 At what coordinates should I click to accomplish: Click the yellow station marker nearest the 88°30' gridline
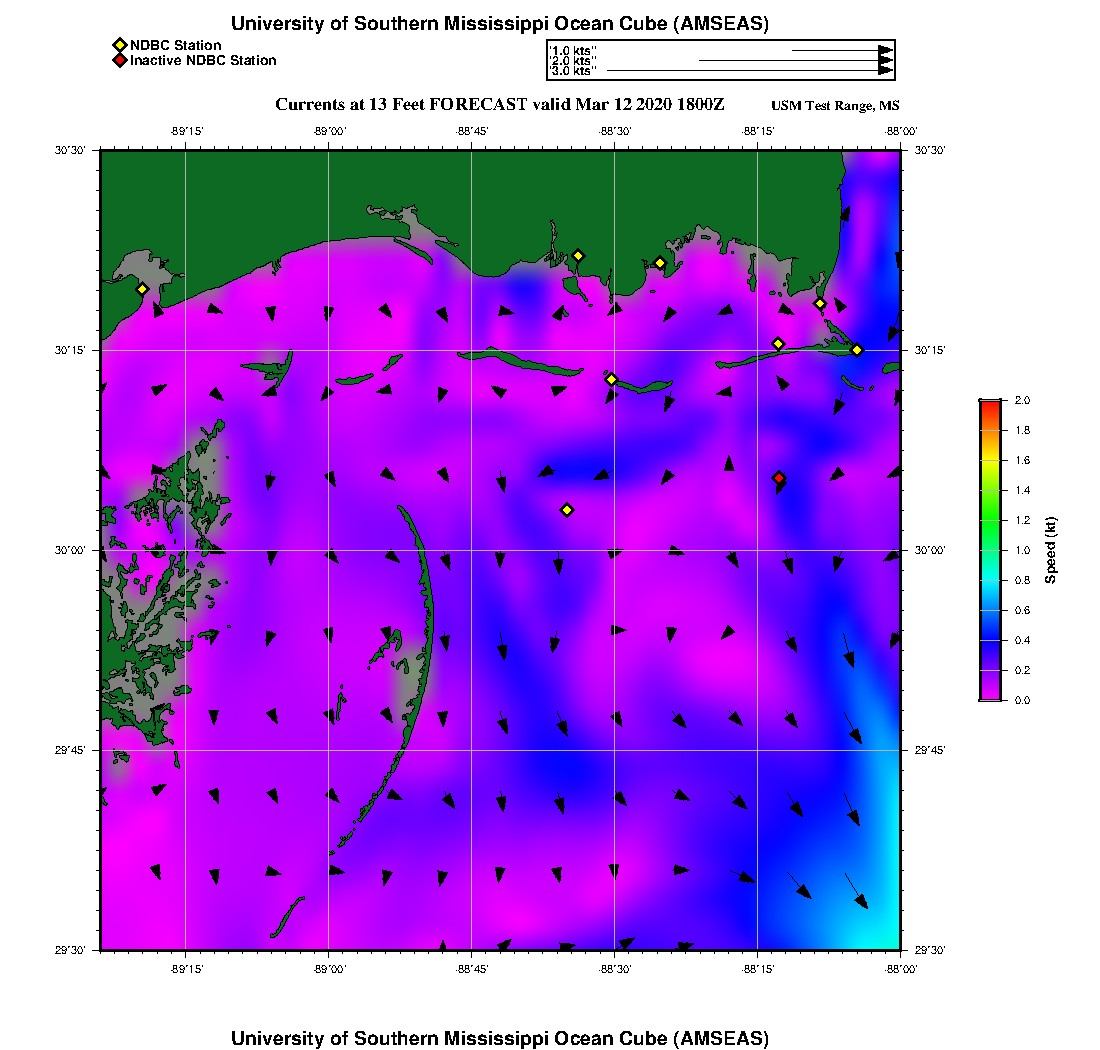coord(611,379)
